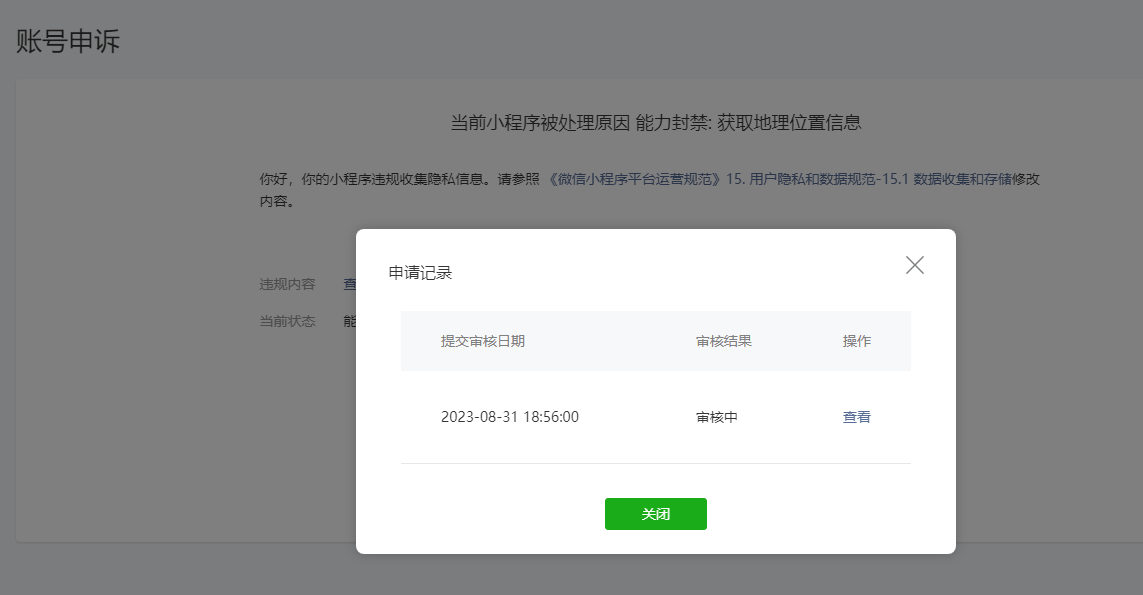Click the 审核中 status cell
1143x595 pixels.
pyautogui.click(x=717, y=417)
